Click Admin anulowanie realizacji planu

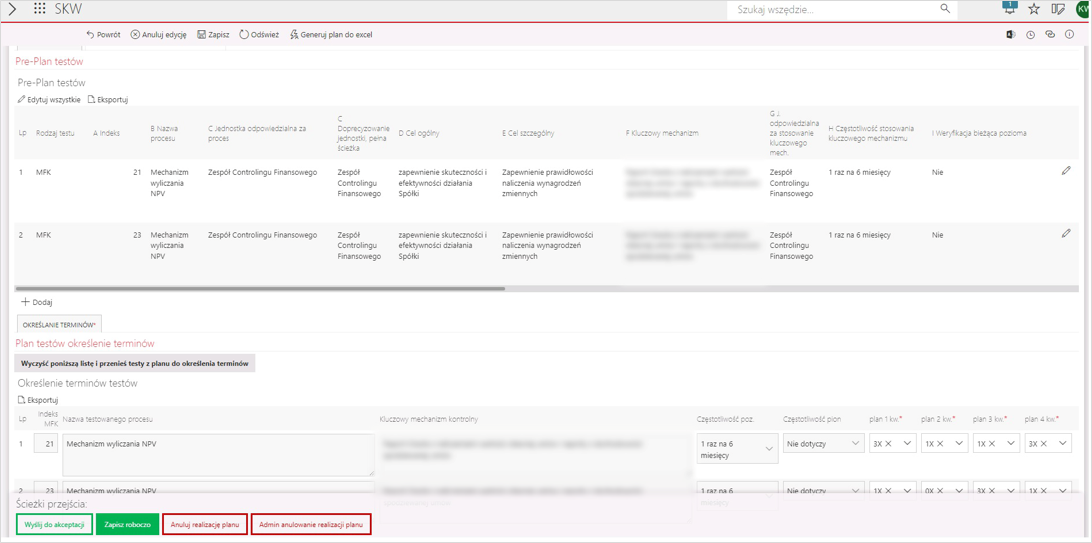point(311,524)
